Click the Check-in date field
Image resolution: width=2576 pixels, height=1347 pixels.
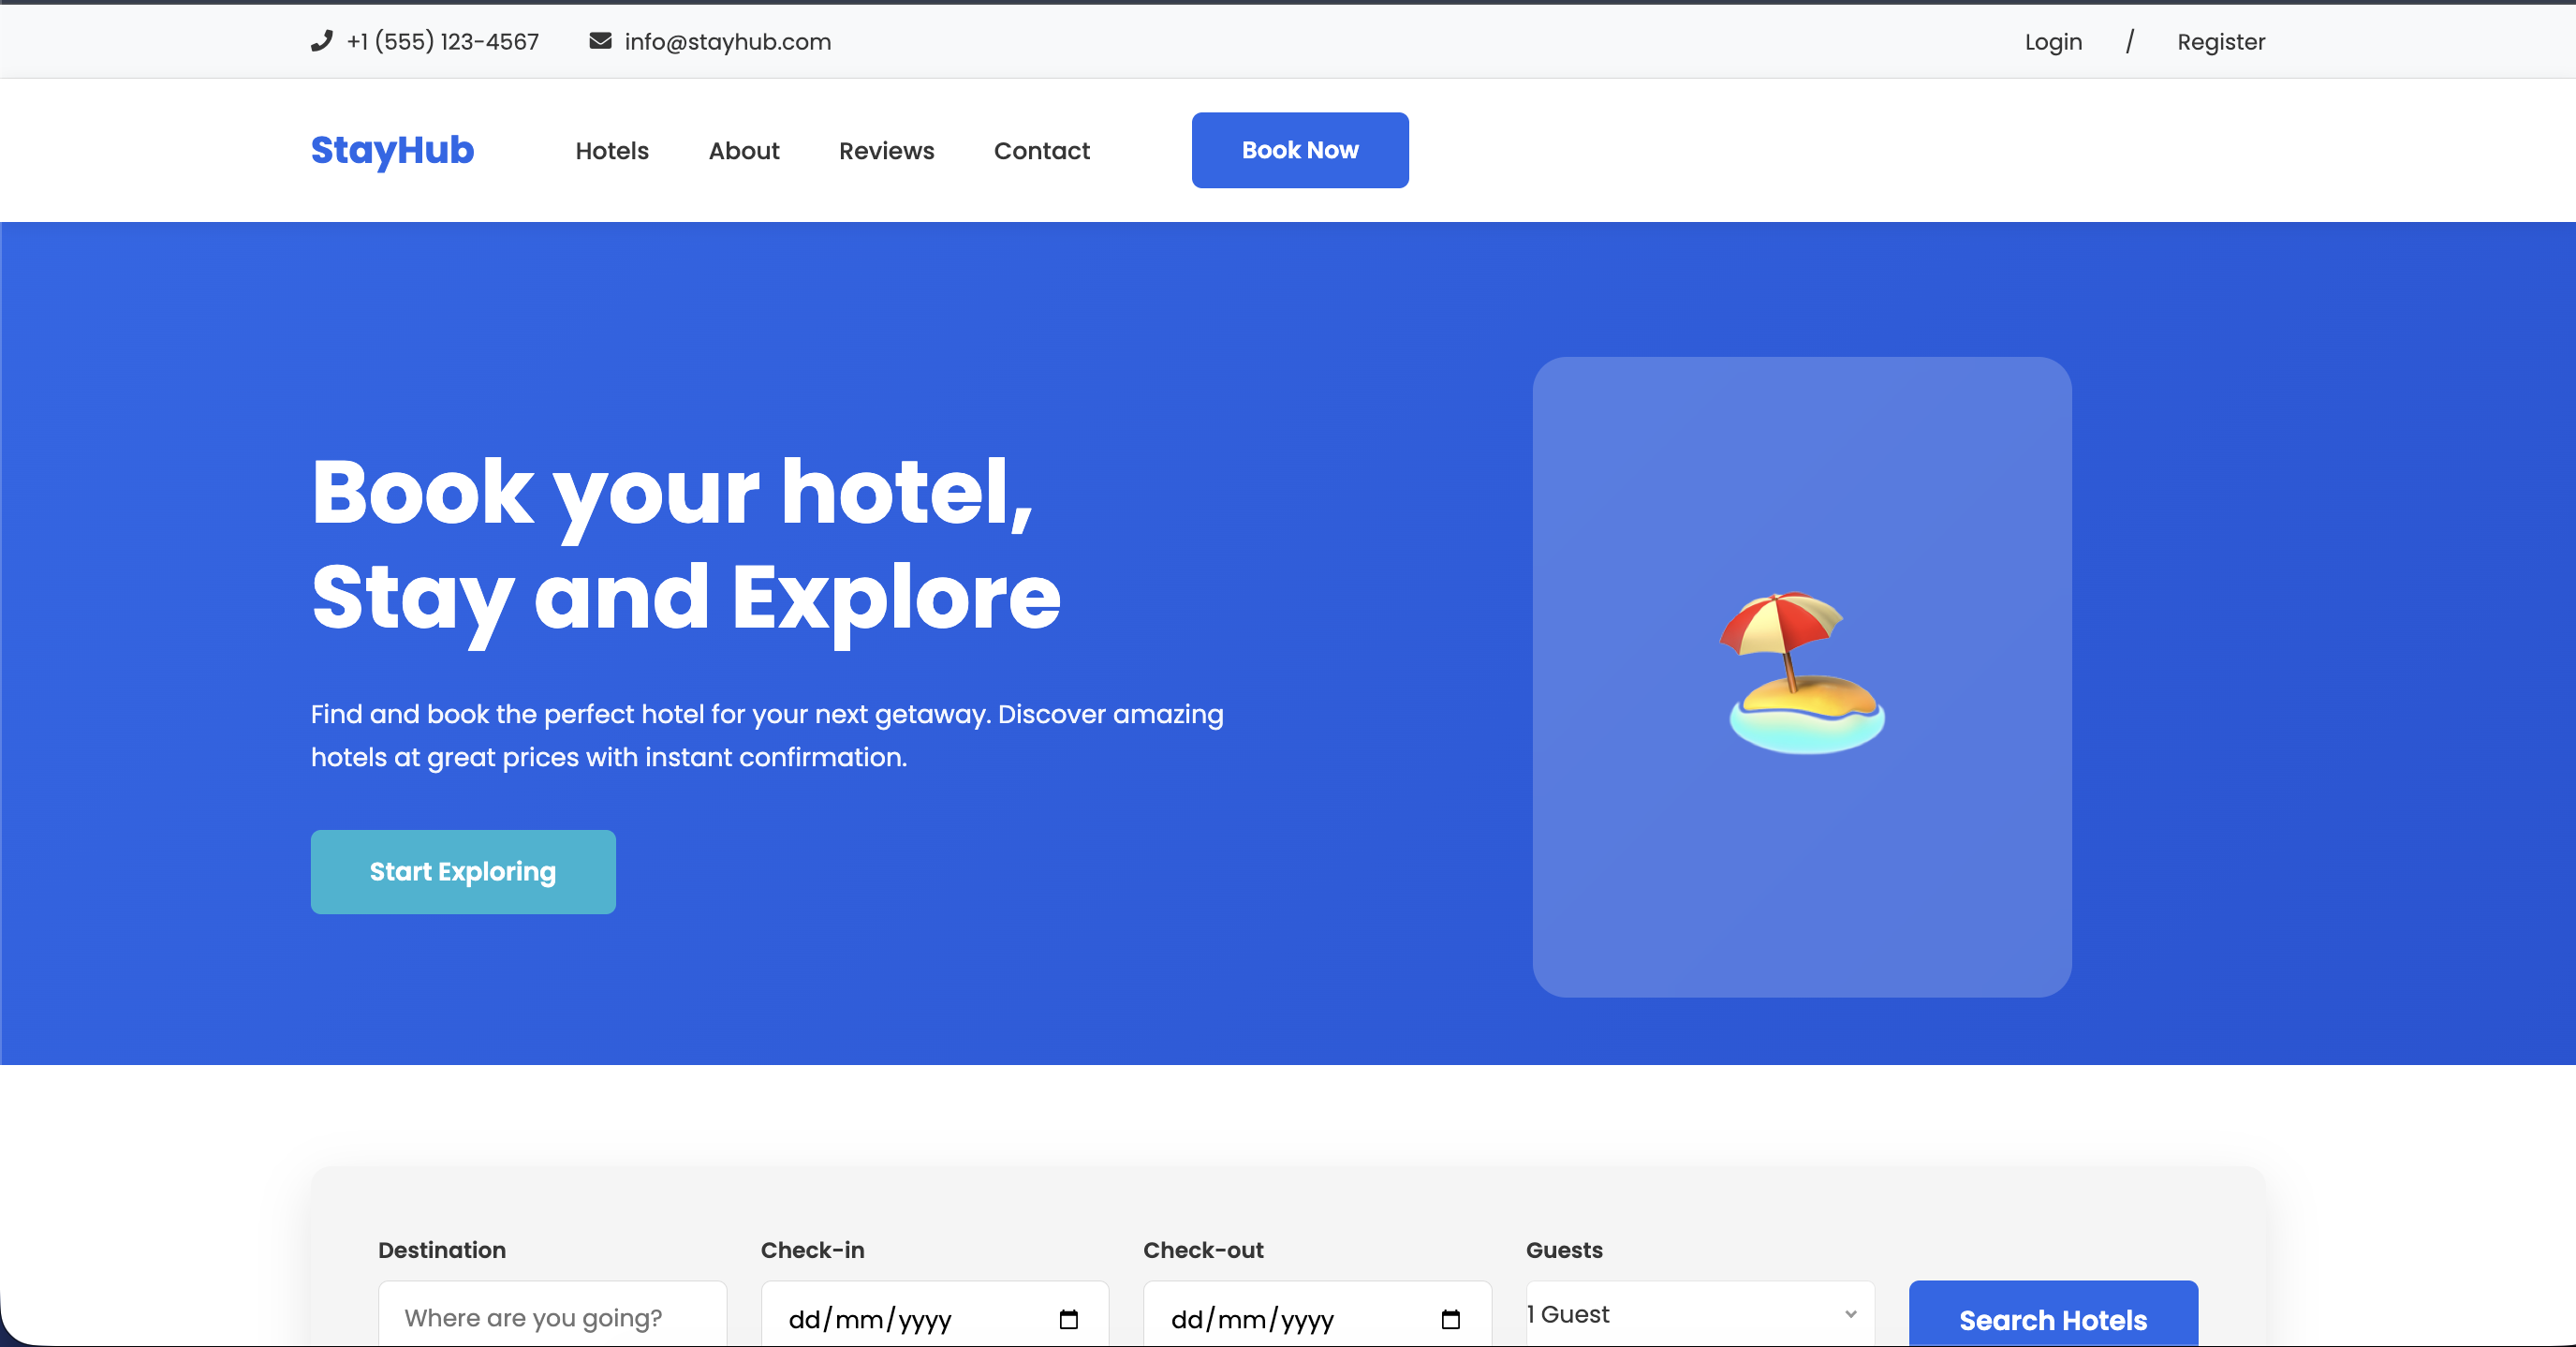click(934, 1316)
